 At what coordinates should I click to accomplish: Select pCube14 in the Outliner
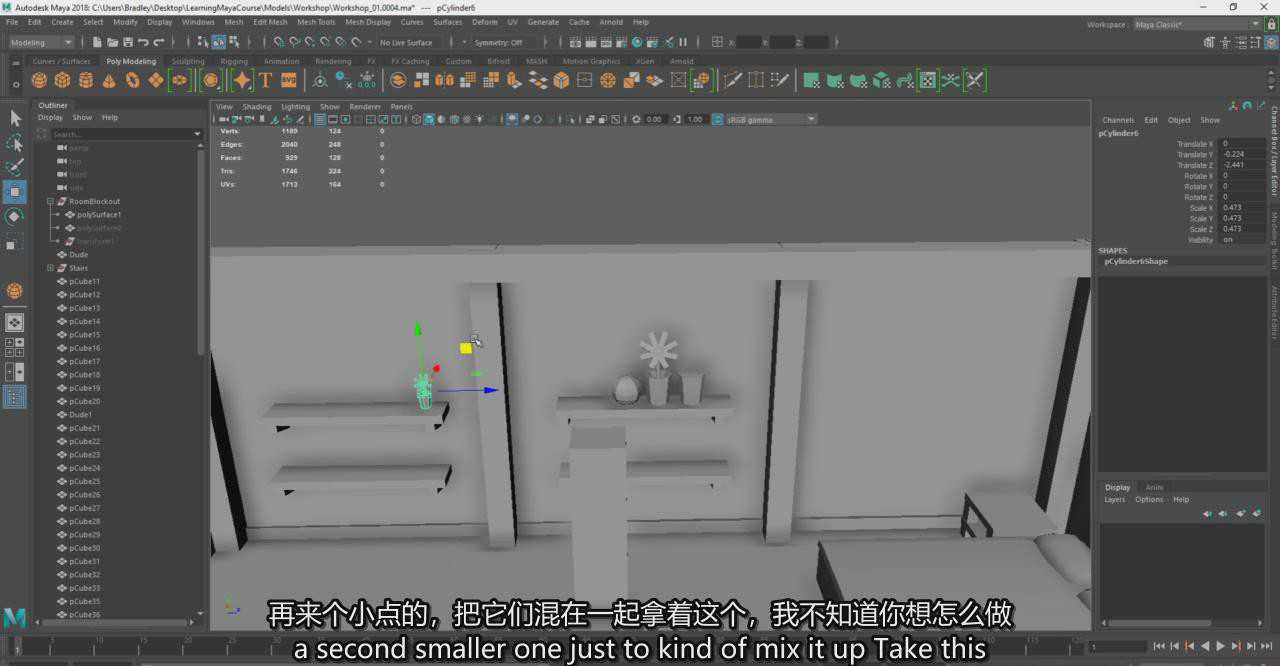(x=84, y=321)
